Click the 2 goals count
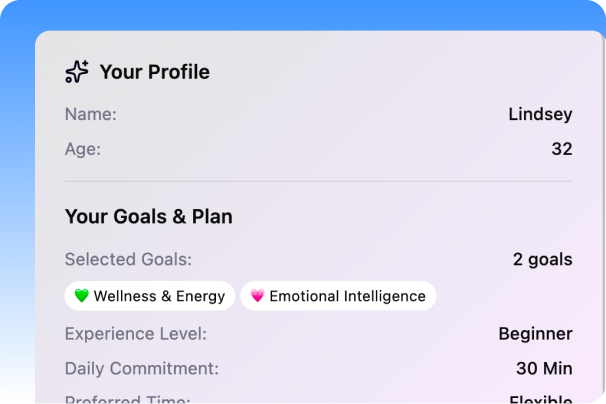This screenshot has width=606, height=404. tap(542, 259)
